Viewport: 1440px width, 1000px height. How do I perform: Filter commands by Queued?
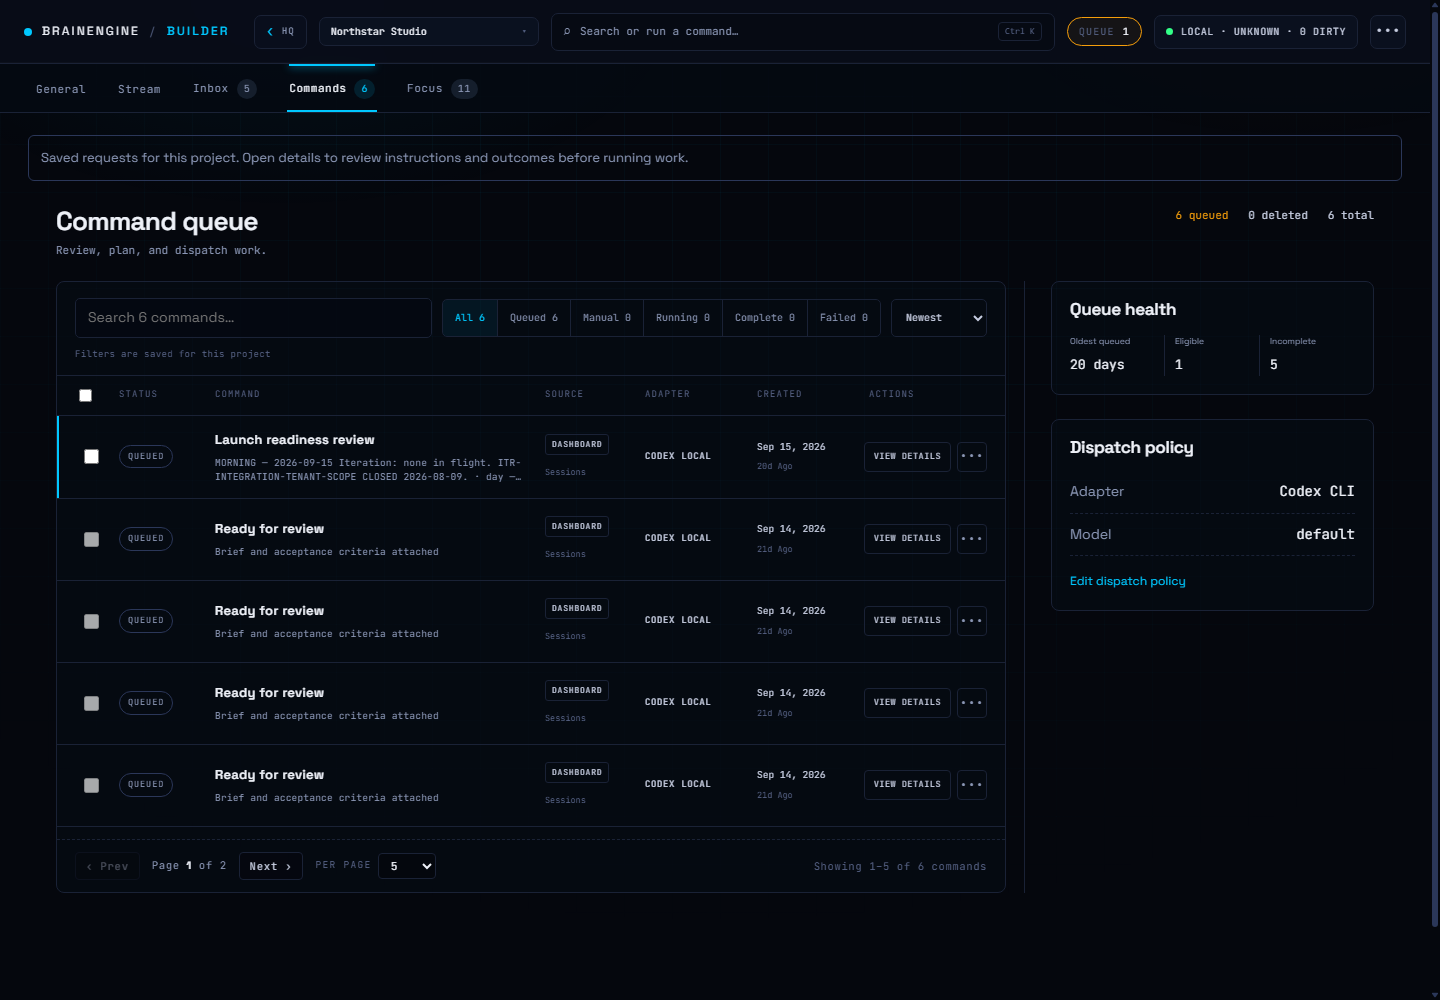coord(534,318)
